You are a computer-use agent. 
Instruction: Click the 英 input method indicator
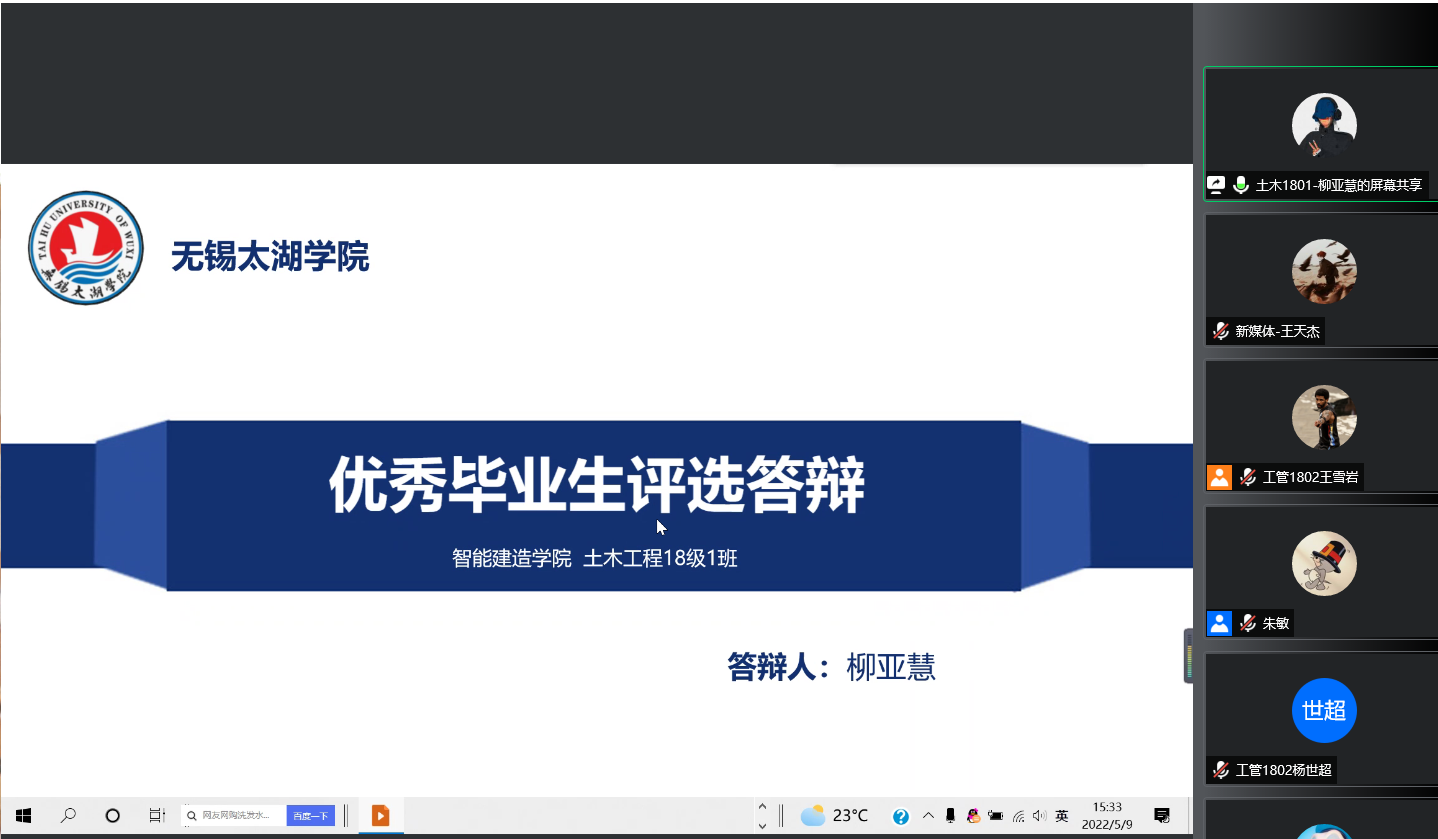coord(1061,815)
